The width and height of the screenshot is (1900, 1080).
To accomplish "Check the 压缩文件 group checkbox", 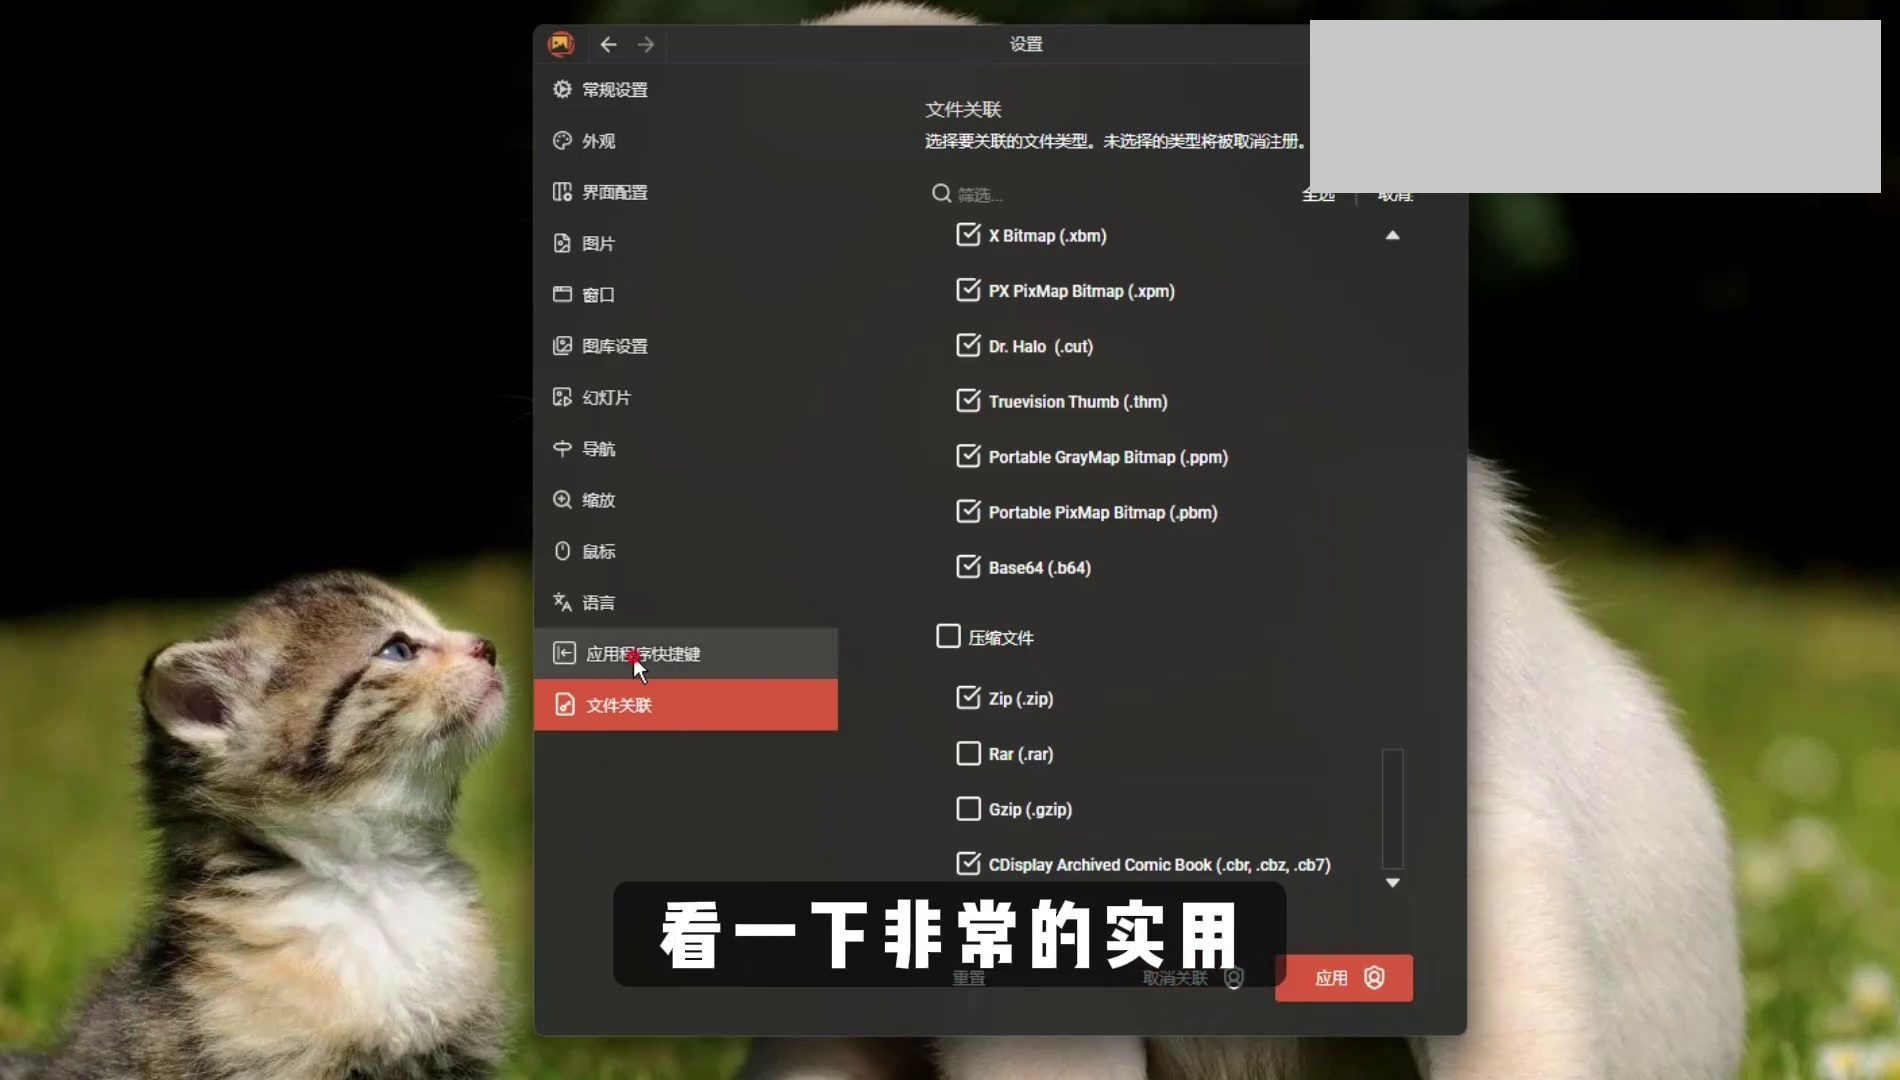I will coord(948,637).
